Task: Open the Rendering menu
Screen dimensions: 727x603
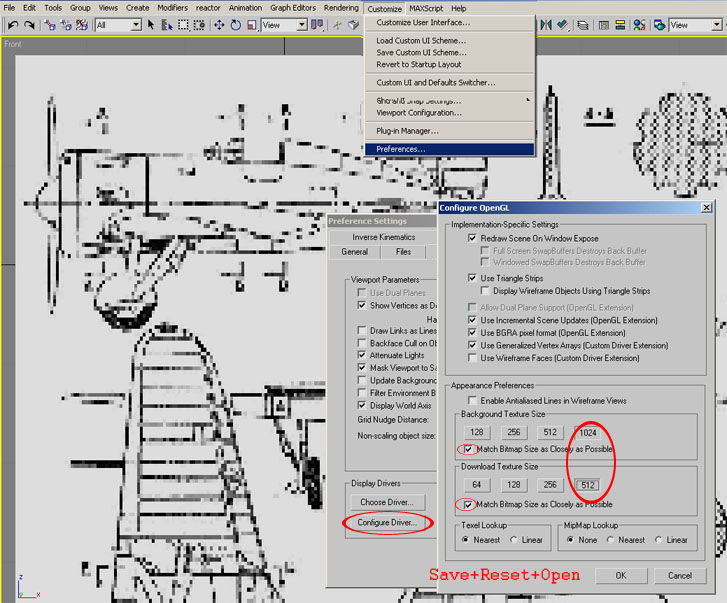Action: [341, 8]
